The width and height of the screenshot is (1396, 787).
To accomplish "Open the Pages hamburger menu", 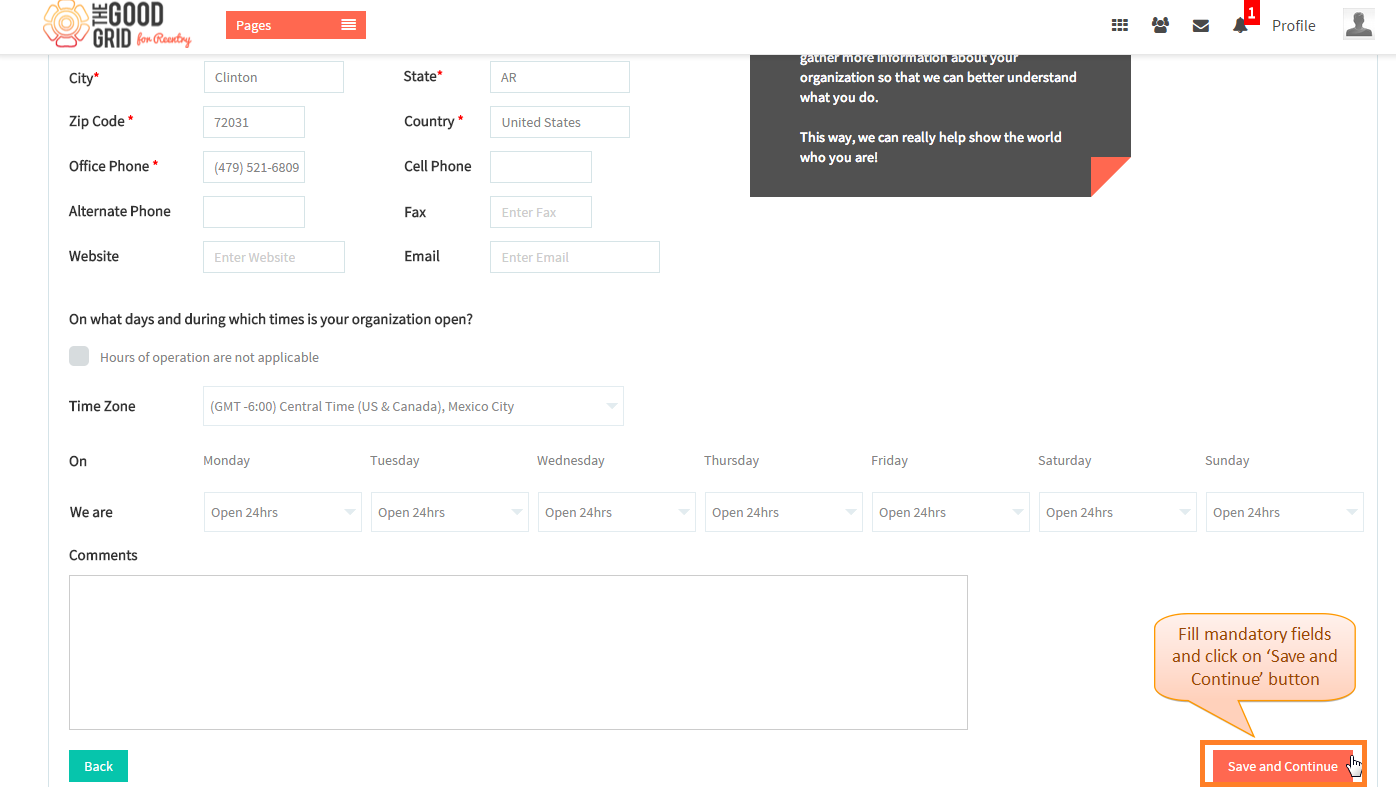I will point(296,25).
